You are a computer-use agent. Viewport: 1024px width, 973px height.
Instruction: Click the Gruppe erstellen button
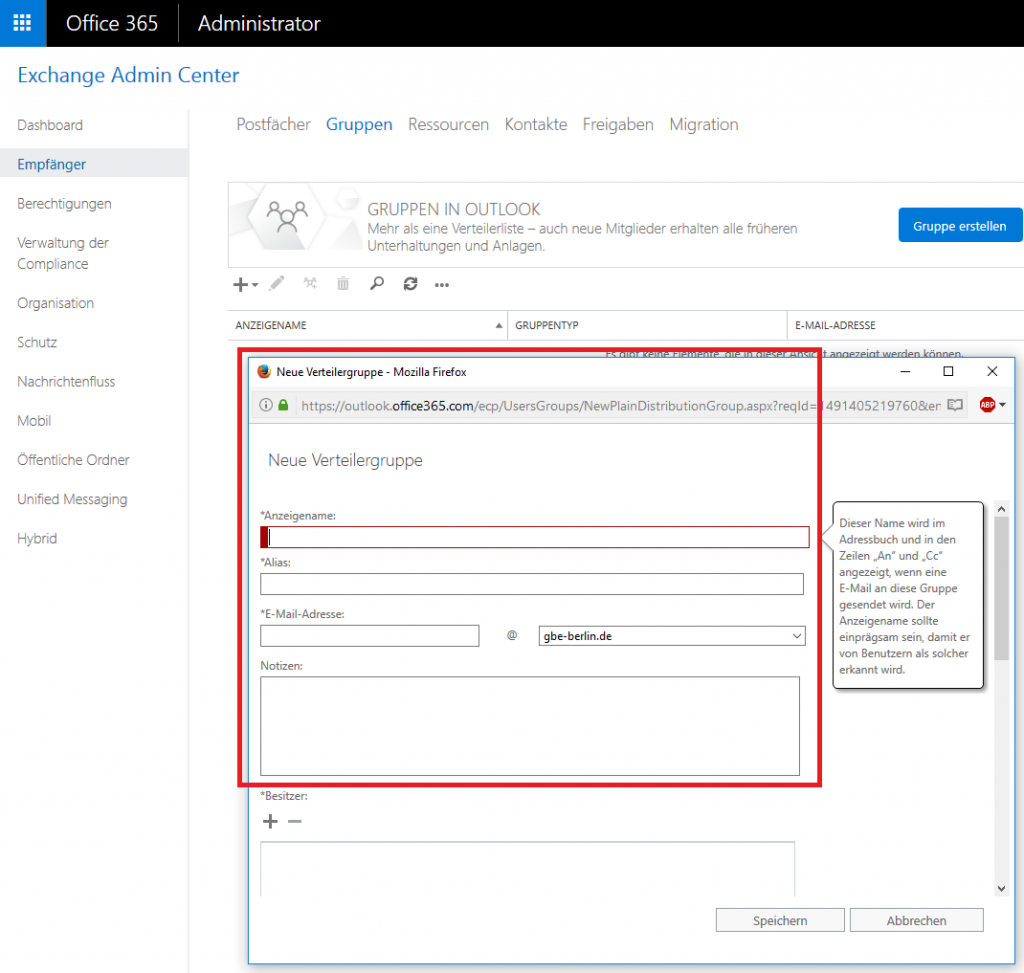coord(960,225)
